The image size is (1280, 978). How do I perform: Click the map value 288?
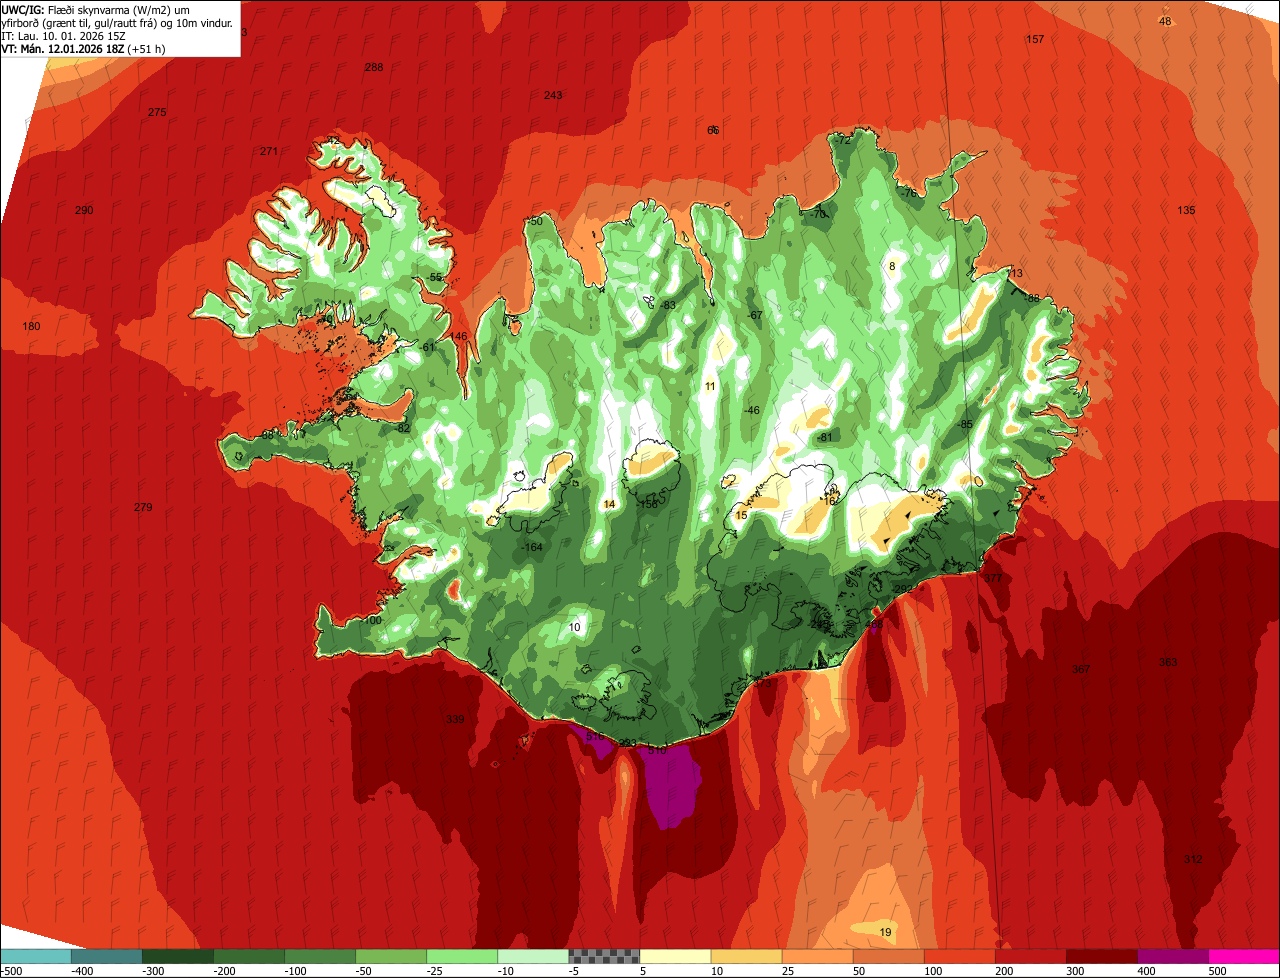tap(374, 67)
